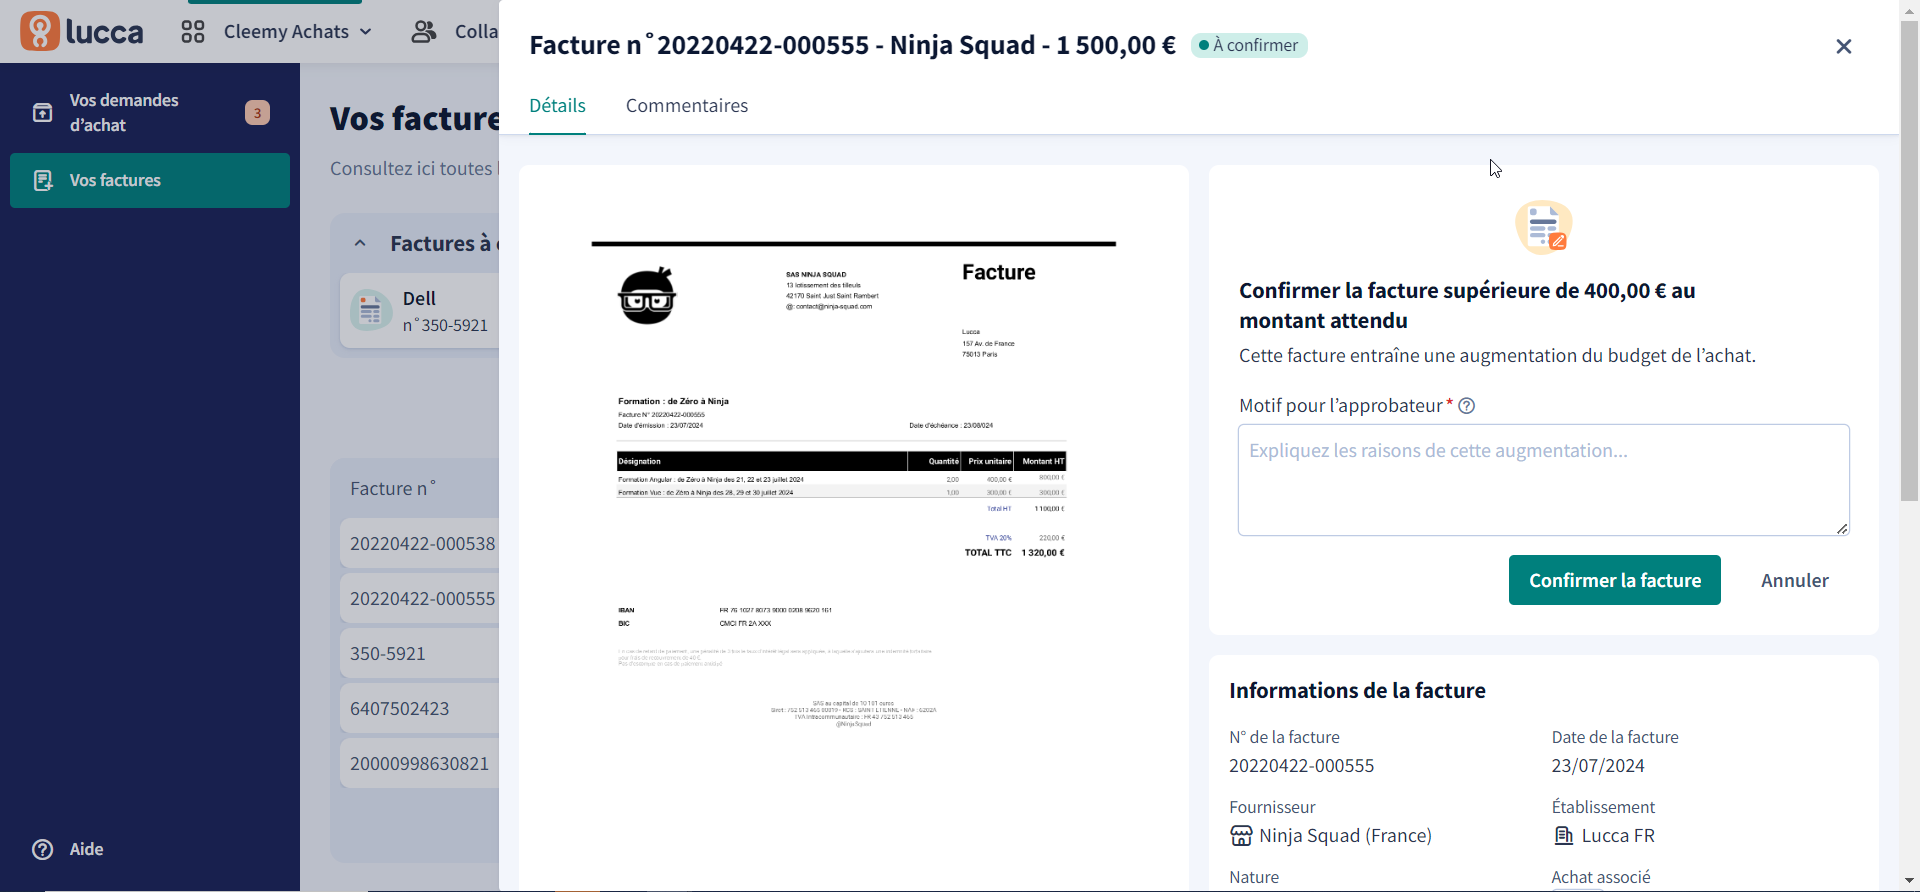Screen dimensions: 1920x892
Task: Click the invoice PDF preview
Action: tap(854, 528)
